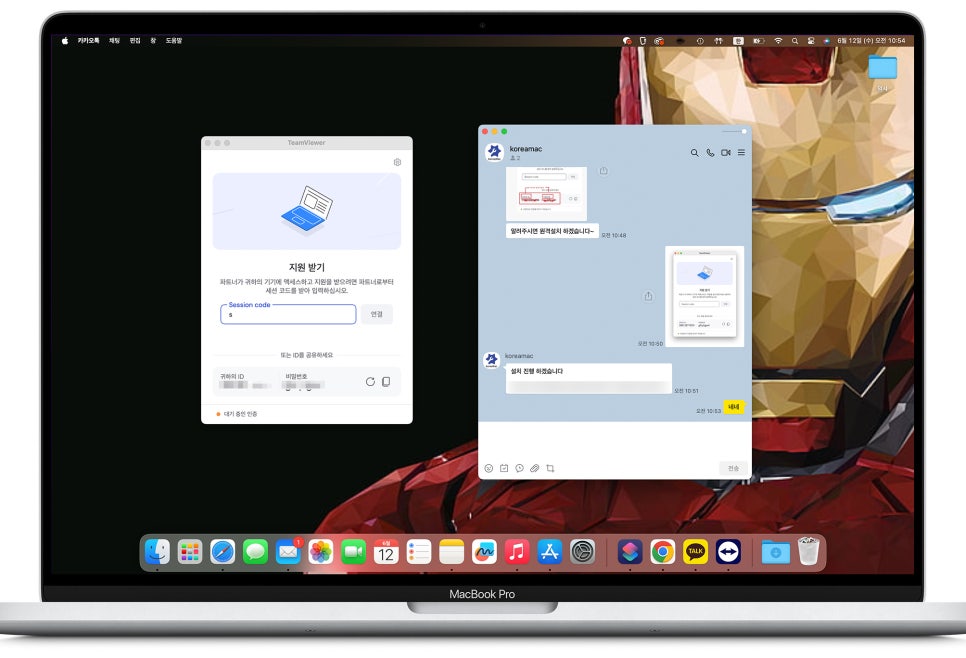Image resolution: width=966 pixels, height=658 pixels.
Task: Click the date and time in menu bar
Action: point(871,41)
